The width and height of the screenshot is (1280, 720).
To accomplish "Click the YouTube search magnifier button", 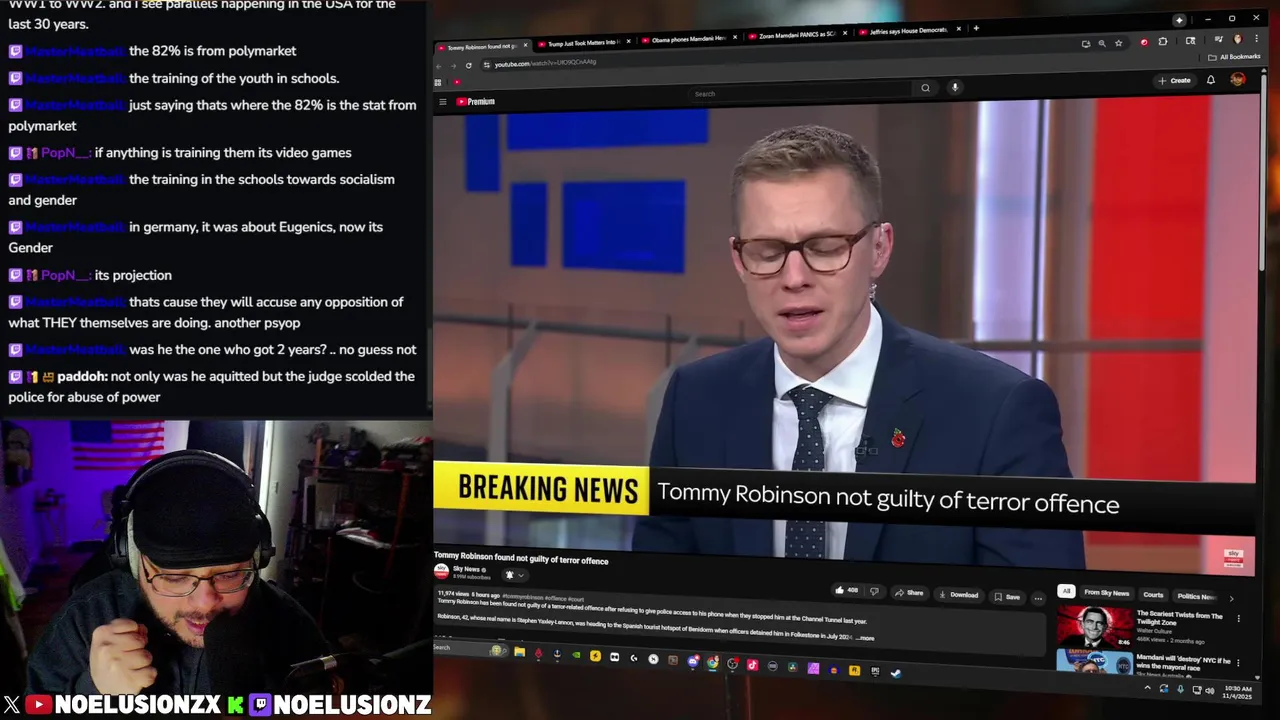I will coord(925,88).
